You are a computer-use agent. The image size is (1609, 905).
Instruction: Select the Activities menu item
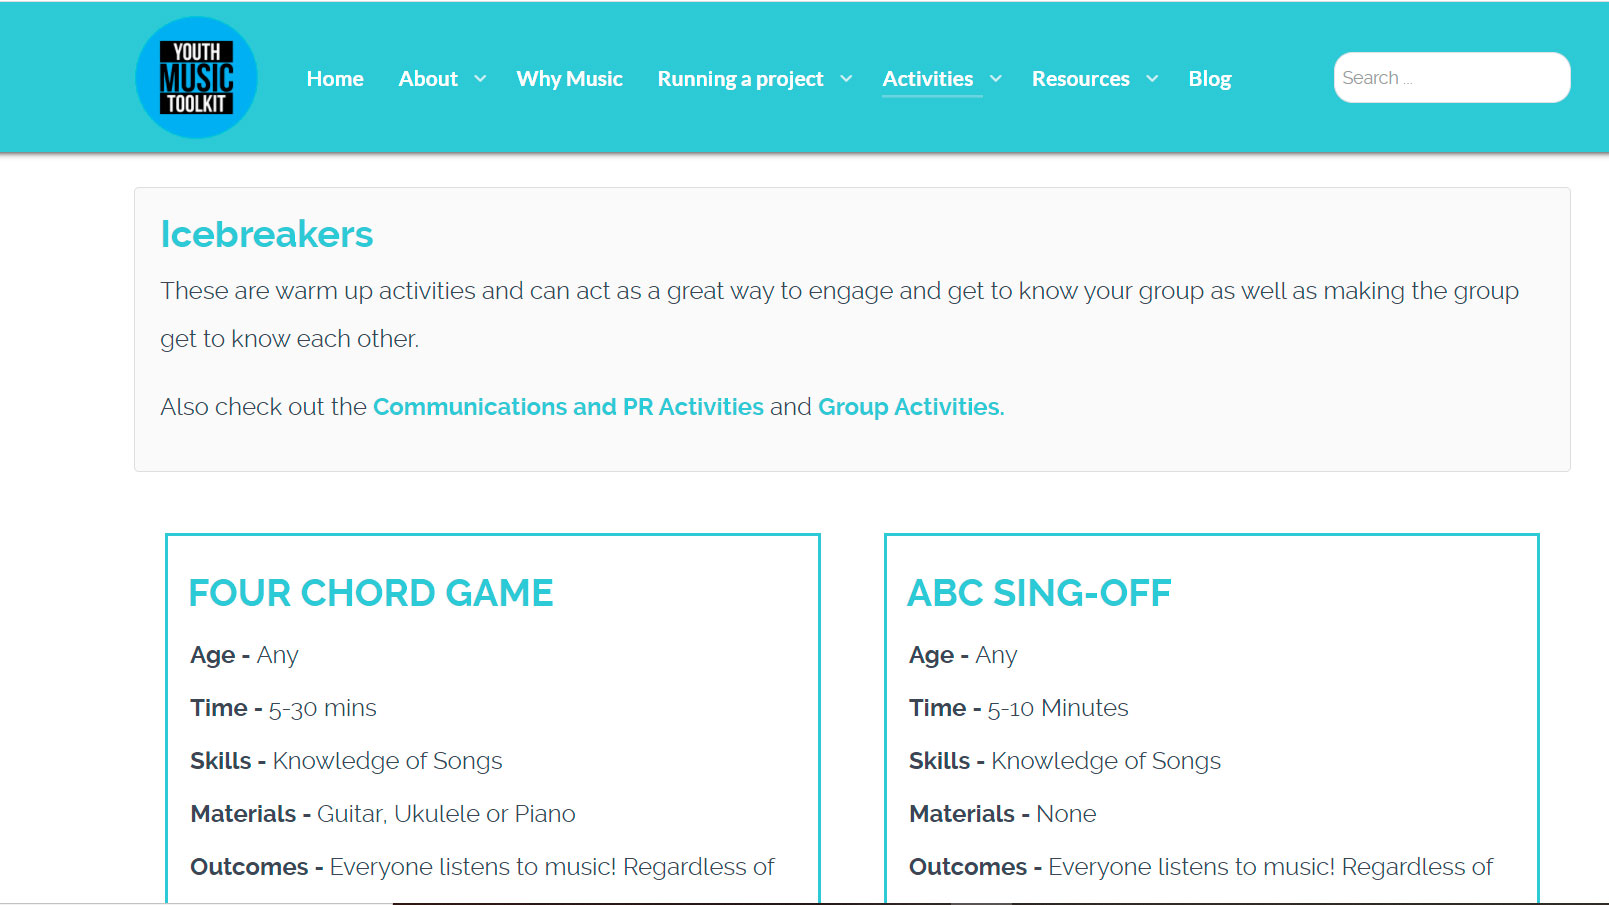[927, 79]
